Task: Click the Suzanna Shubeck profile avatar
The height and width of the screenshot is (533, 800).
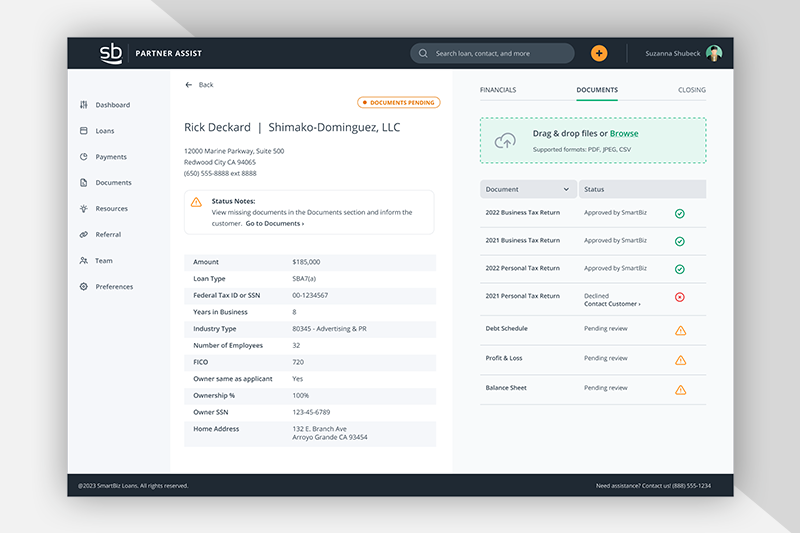Action: click(x=714, y=53)
